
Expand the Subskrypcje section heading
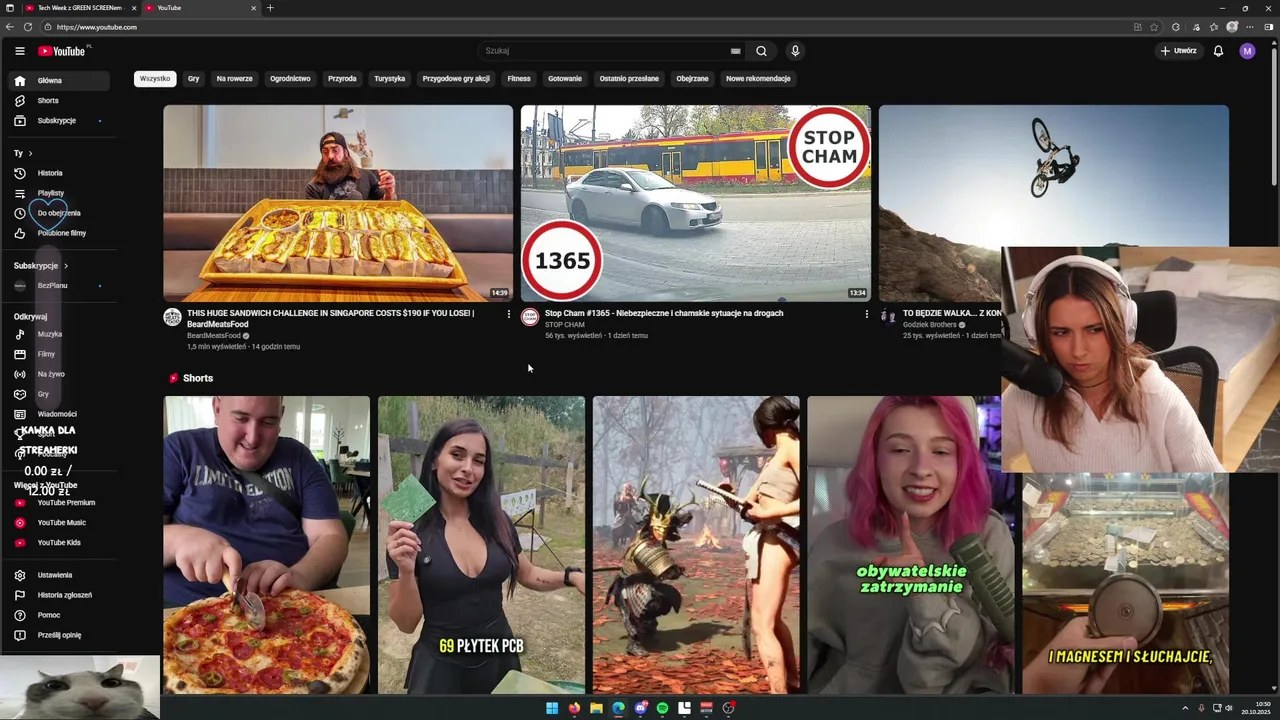click(x=41, y=266)
